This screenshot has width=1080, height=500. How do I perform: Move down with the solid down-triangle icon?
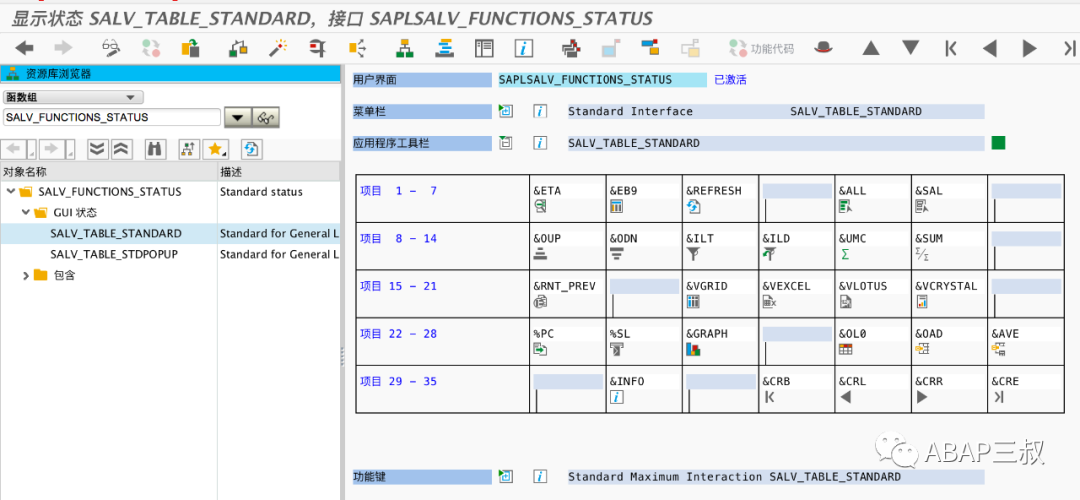[911, 48]
